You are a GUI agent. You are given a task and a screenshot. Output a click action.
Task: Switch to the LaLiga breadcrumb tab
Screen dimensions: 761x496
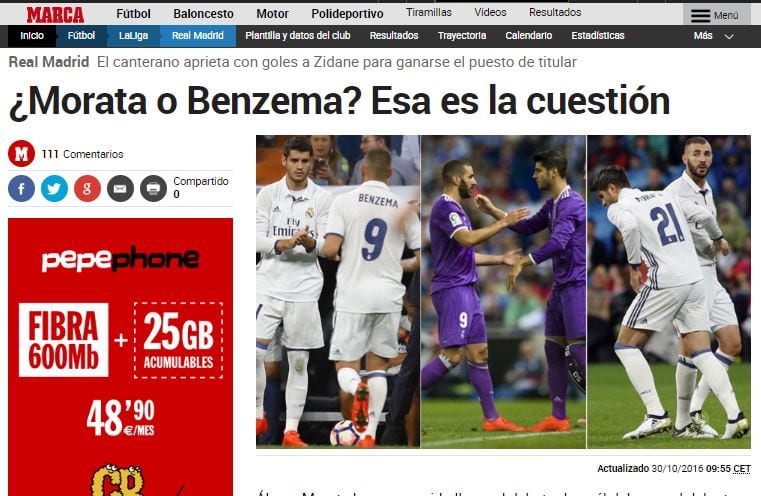pyautogui.click(x=133, y=36)
